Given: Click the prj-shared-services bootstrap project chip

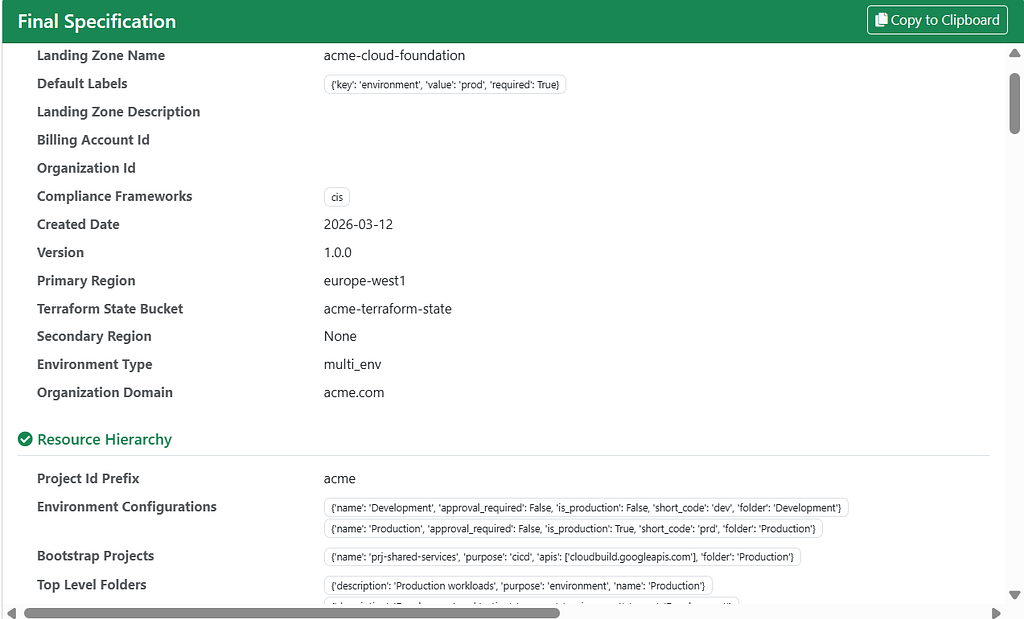Looking at the screenshot, I should 562,557.
